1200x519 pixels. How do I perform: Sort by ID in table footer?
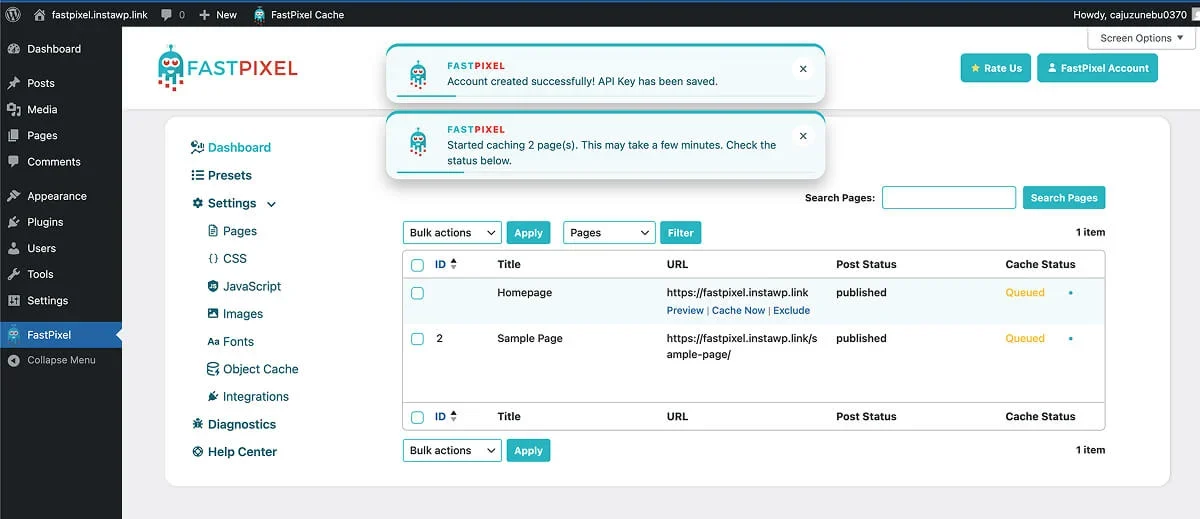[446, 416]
